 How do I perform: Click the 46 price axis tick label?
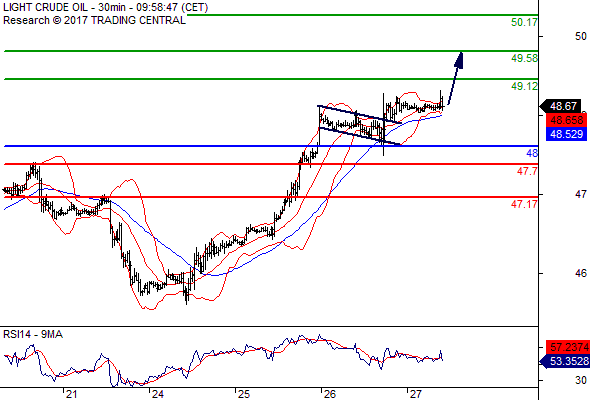[581, 273]
